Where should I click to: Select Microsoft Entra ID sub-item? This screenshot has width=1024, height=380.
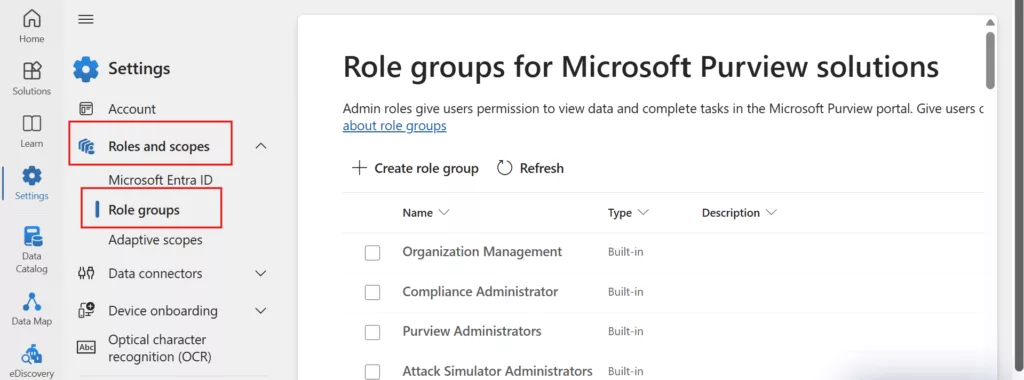pos(161,180)
